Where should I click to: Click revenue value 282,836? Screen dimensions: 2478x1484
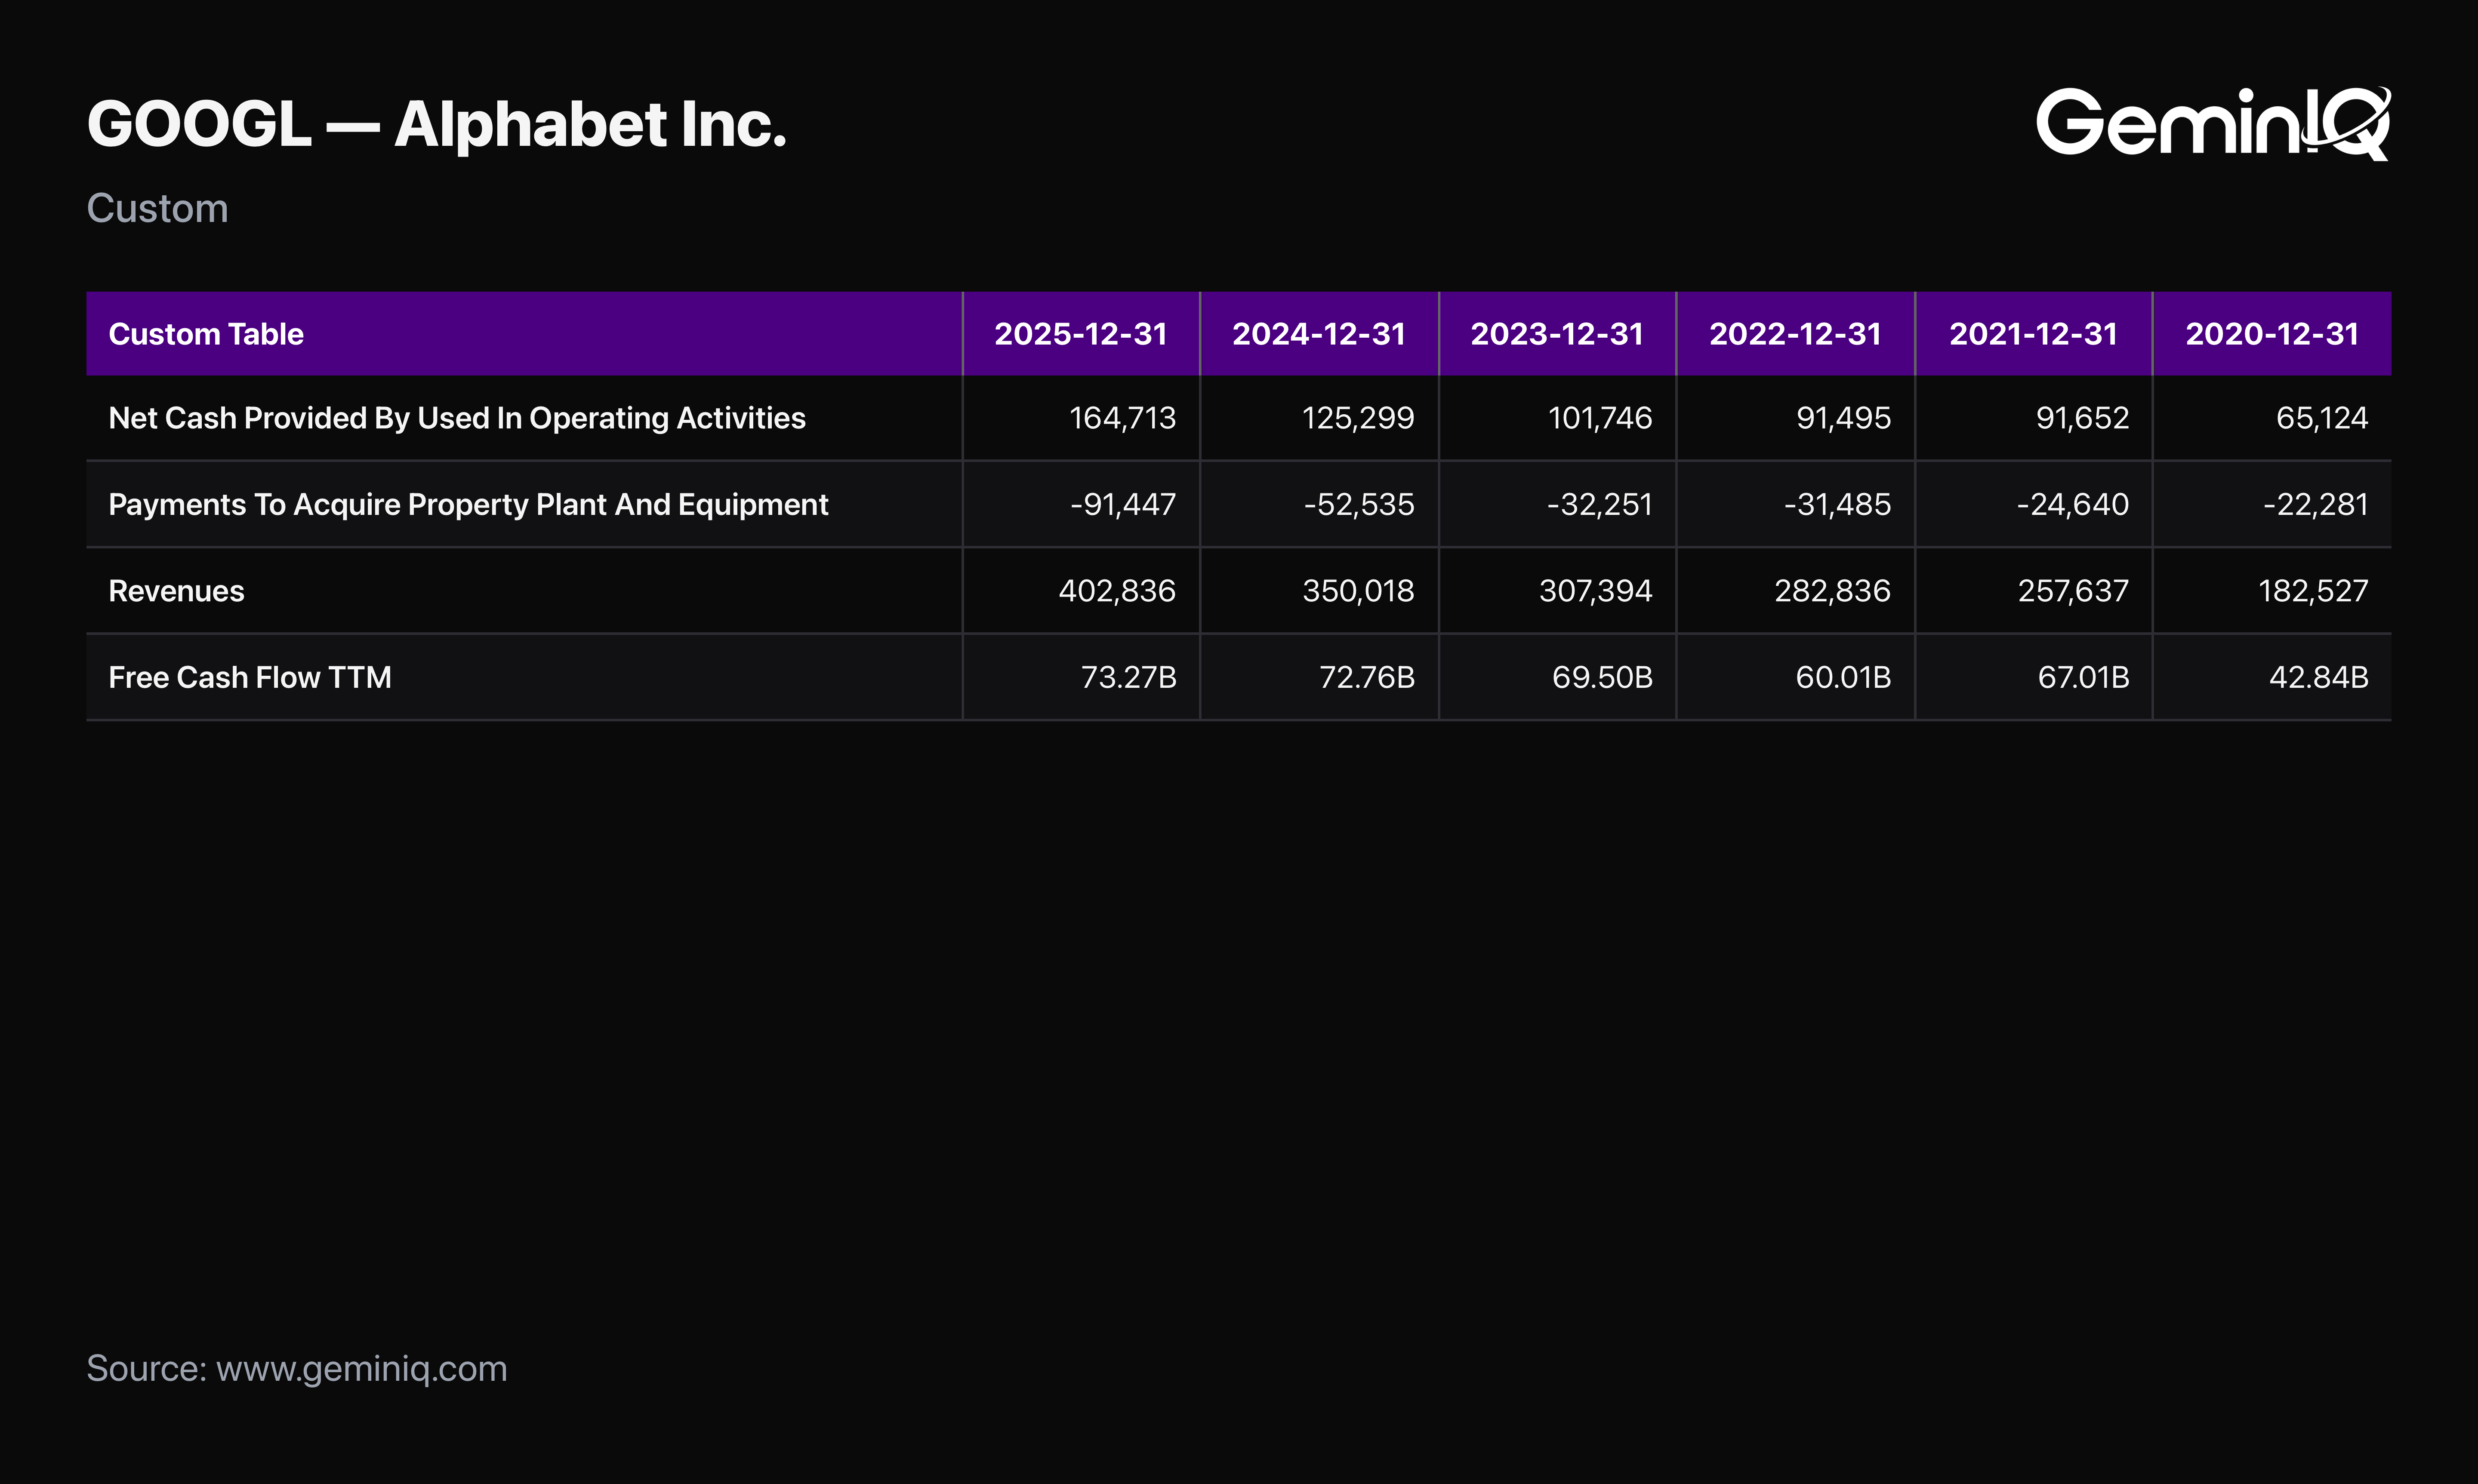[x=1833, y=591]
